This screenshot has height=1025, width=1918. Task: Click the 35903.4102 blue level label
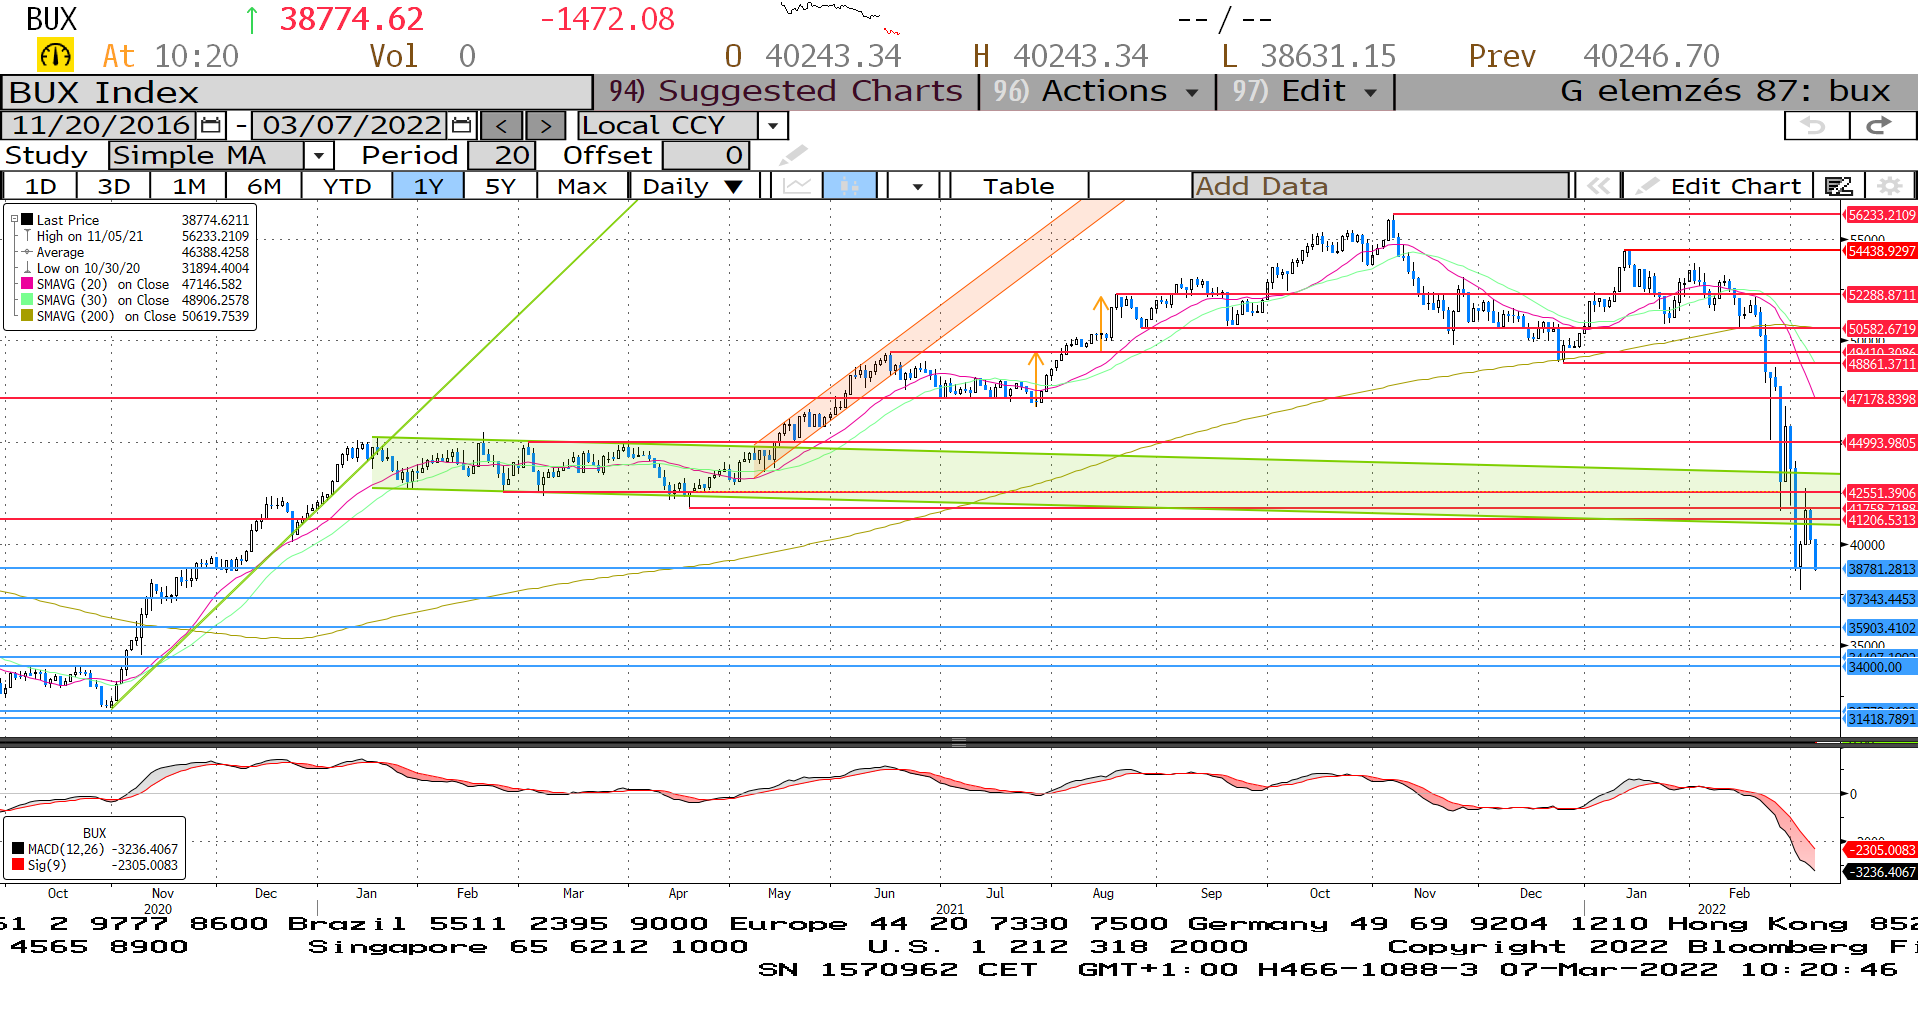coord(1881,628)
